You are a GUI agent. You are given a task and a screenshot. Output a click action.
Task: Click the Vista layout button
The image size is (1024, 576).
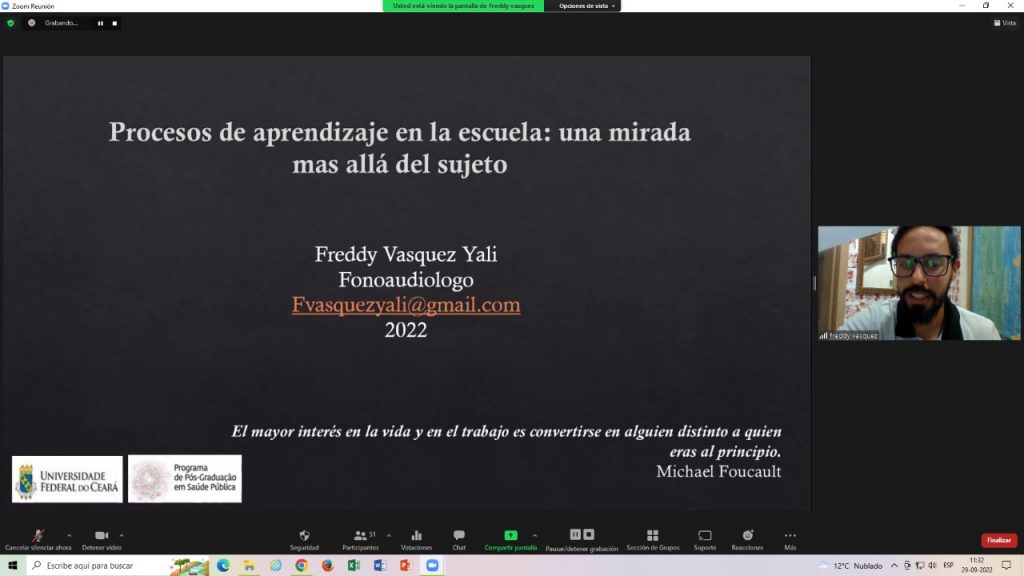coord(1003,23)
